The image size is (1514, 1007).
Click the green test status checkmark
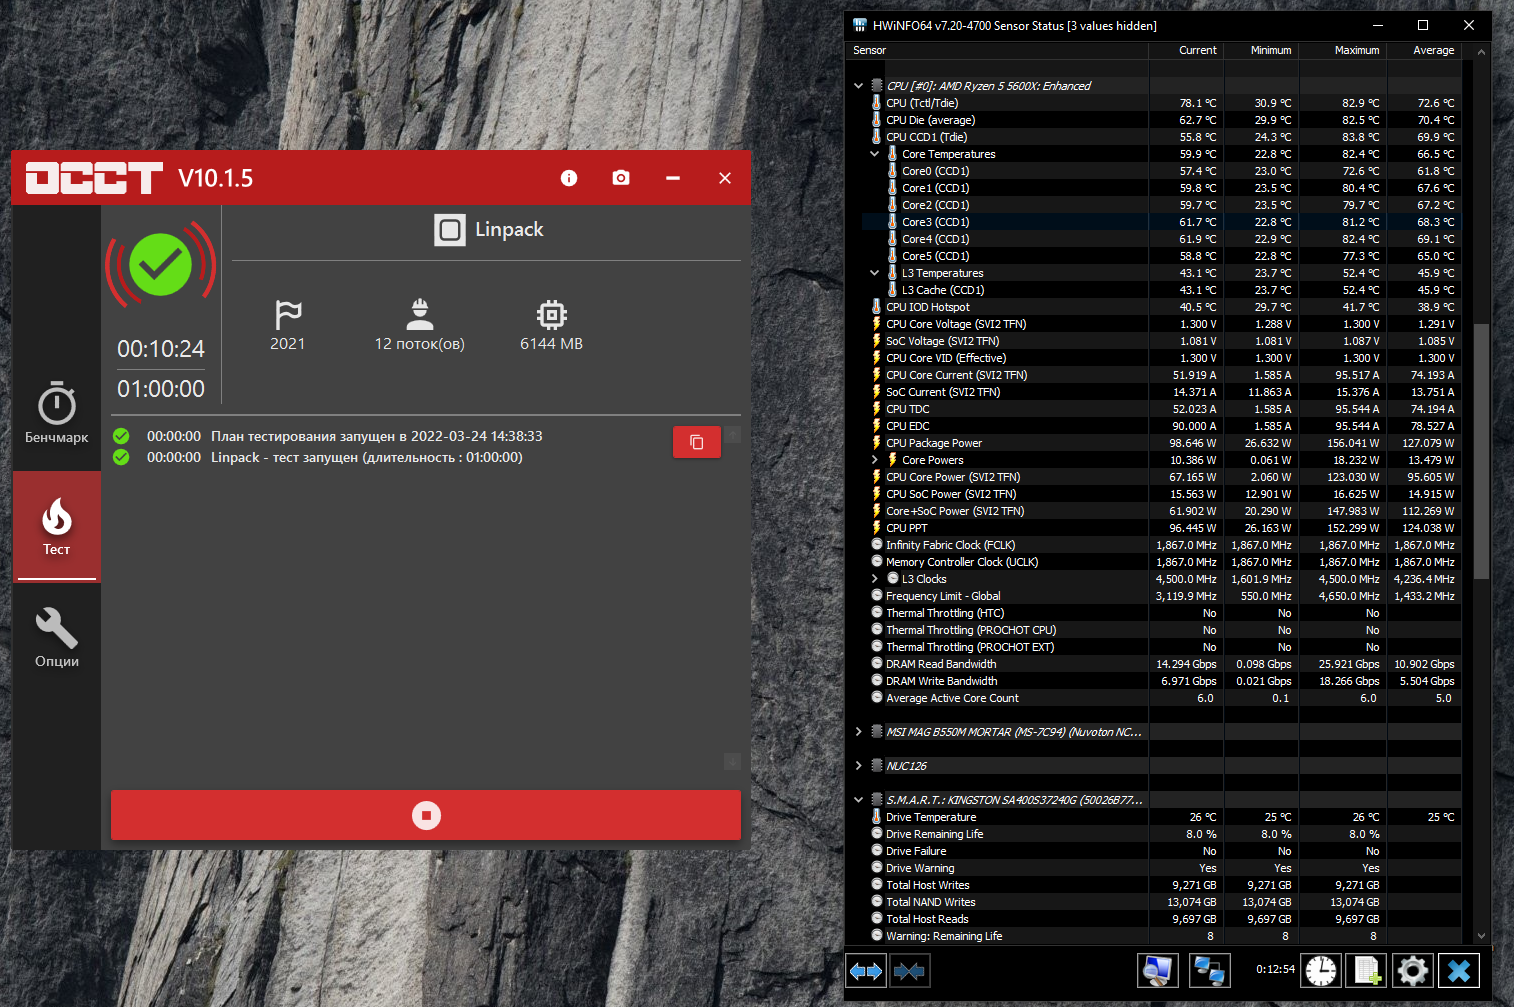161,264
